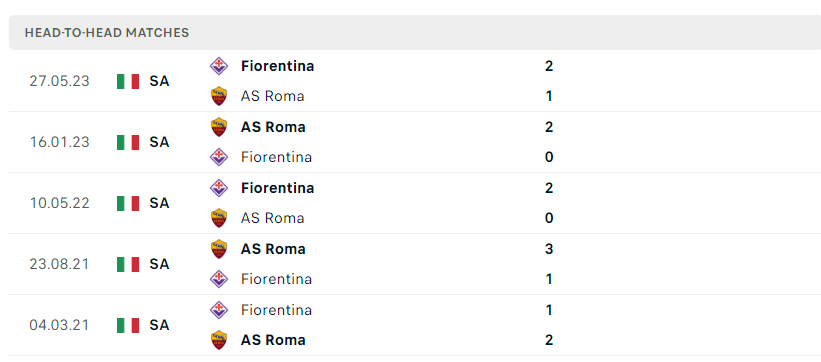Select the SA league label for 10.05.22
The height and width of the screenshot is (362, 821).
(x=159, y=203)
